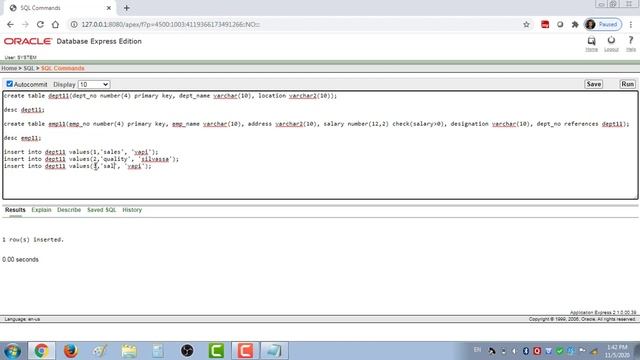Close the SQL Commands browser tab

click(x=109, y=8)
